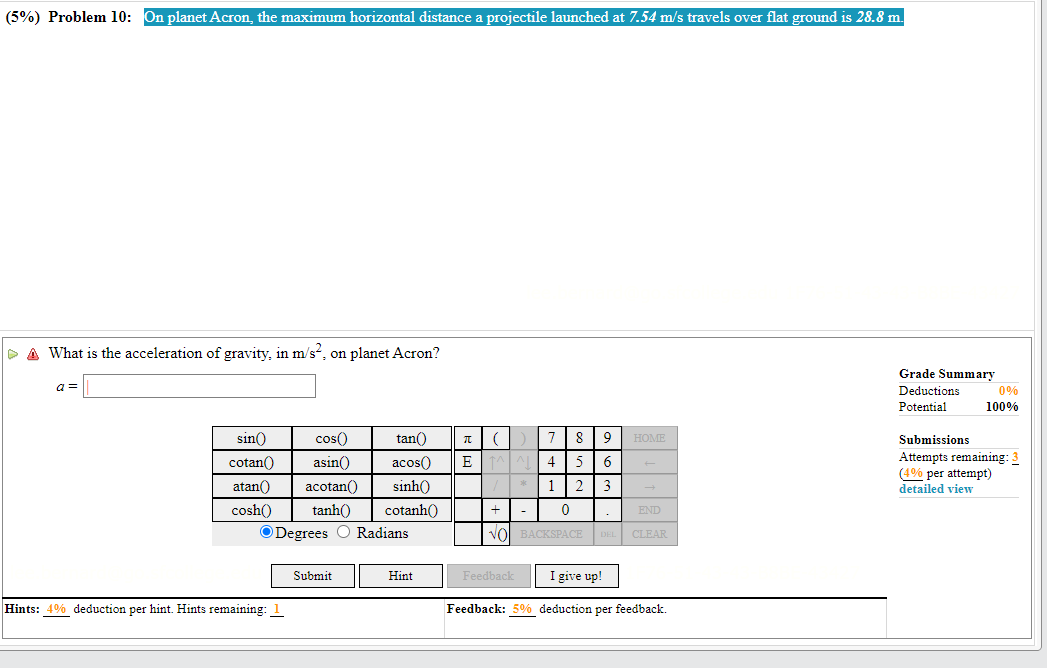Click number 5 on the keypad
Image resolution: width=1047 pixels, height=668 pixels.
coord(580,462)
